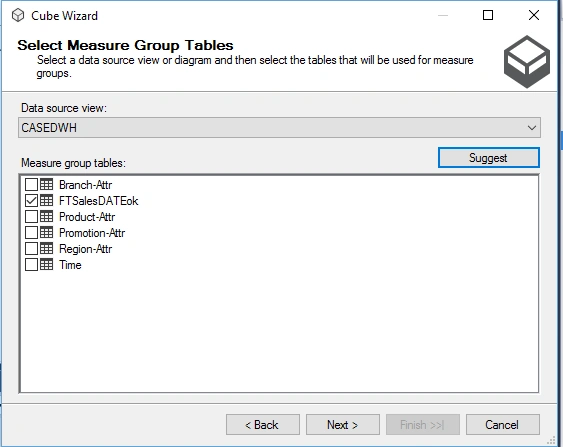Click the Product-Attr table icon
The image size is (563, 447).
(x=46, y=216)
